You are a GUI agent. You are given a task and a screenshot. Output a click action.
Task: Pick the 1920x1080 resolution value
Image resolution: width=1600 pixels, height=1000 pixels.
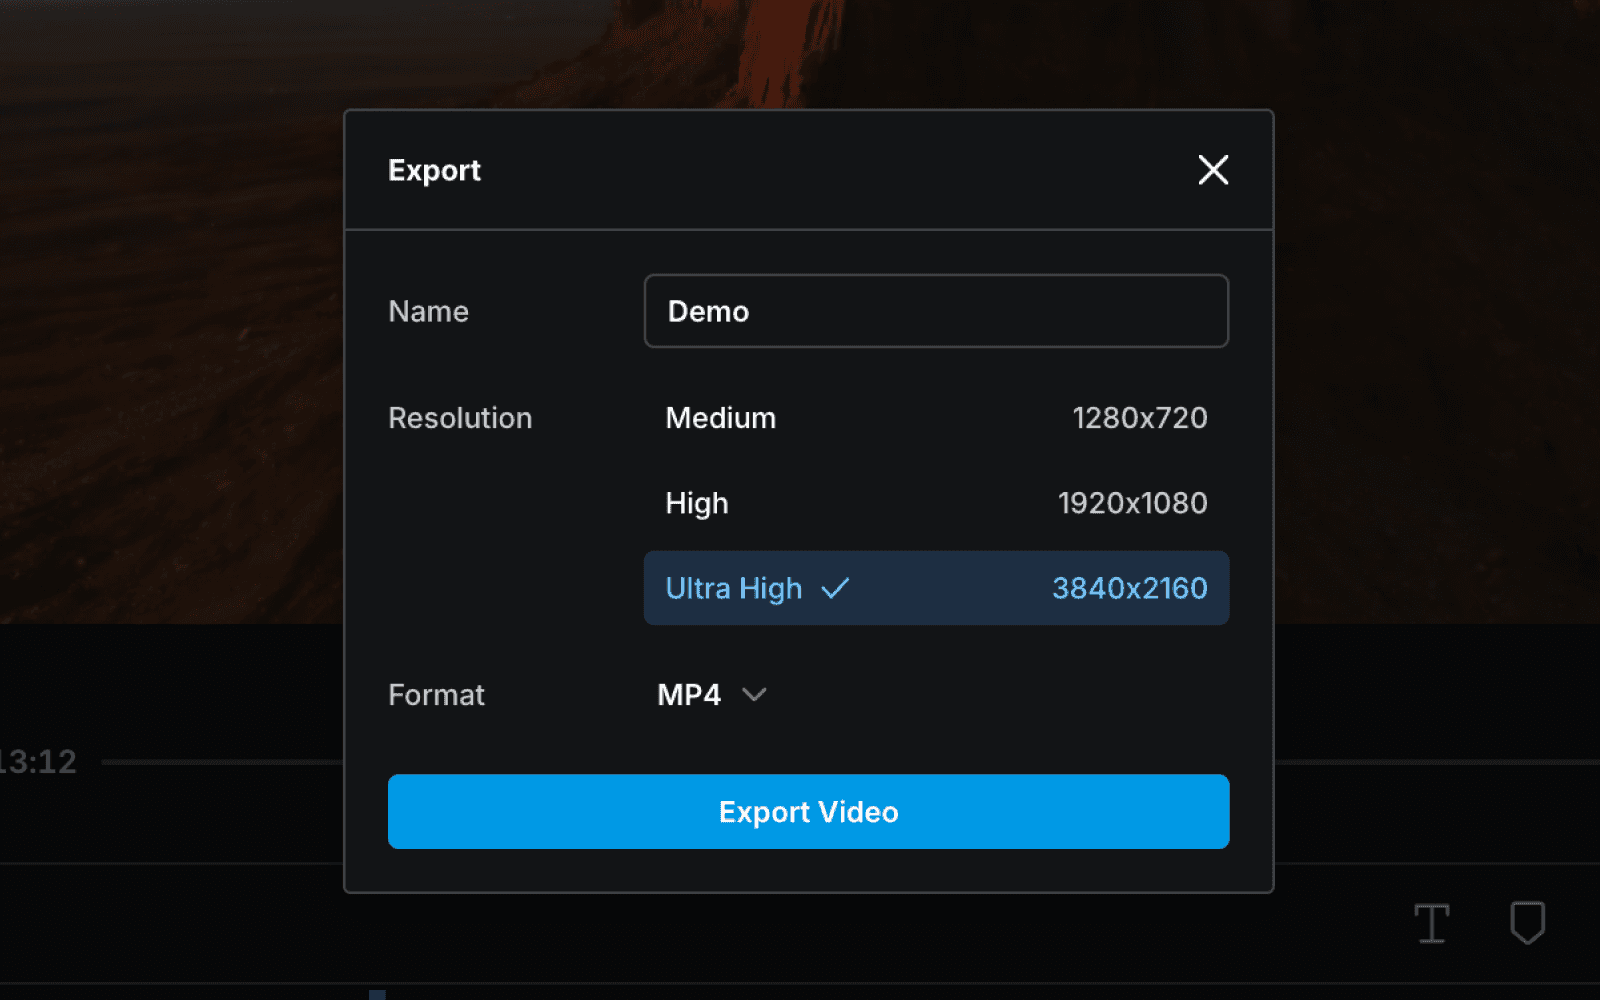(1133, 503)
